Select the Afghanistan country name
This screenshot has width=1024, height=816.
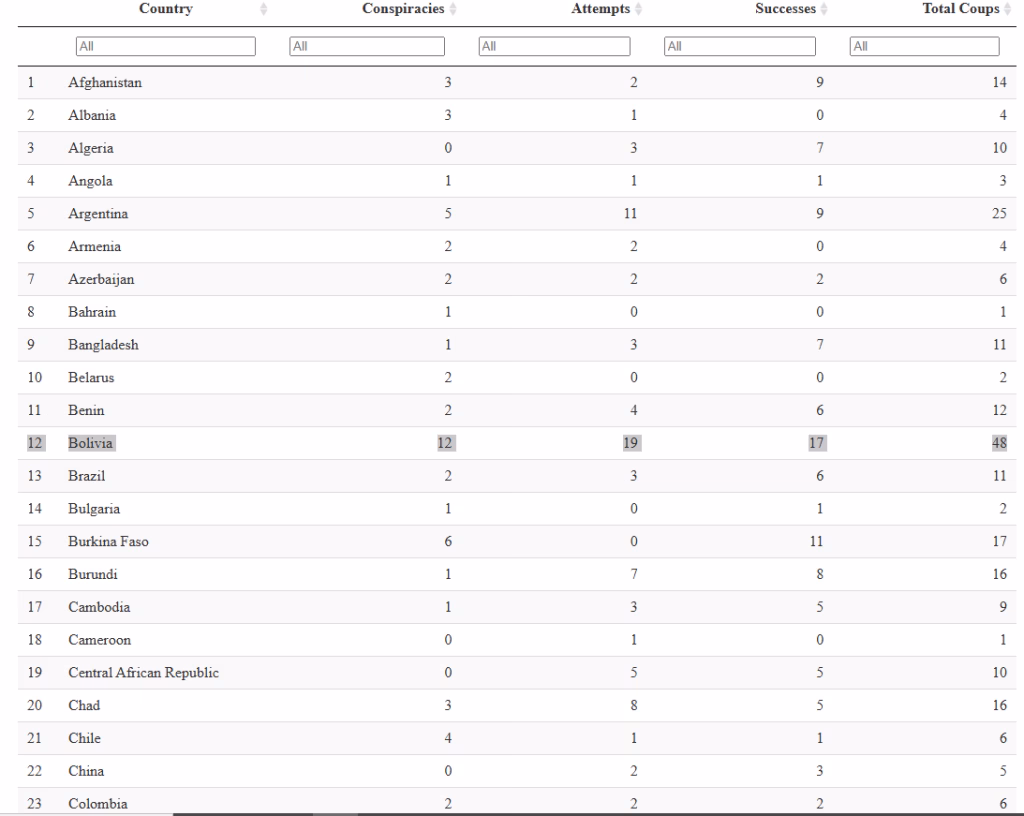point(105,83)
